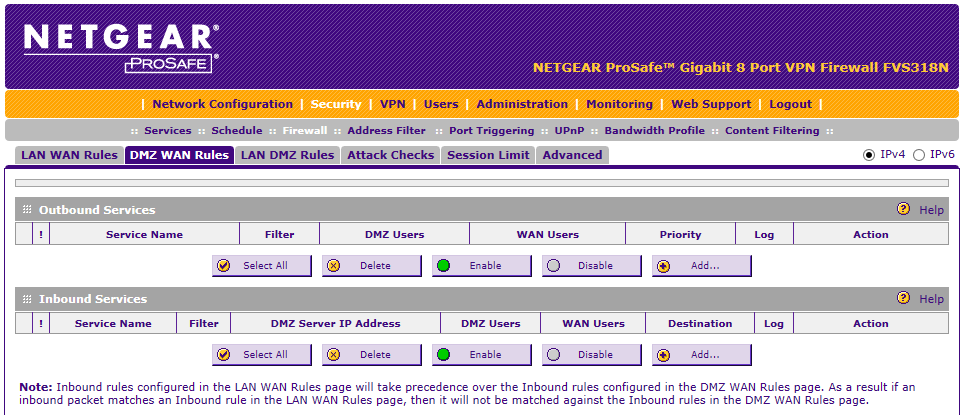Open the Help link for Inbound Services
961x415 pixels.
coord(931,299)
